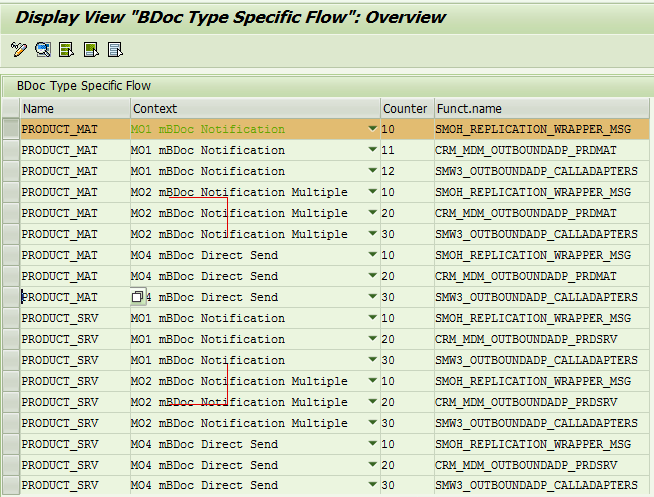Click CRM_MDM_OUTBOUNDADP_PRDSRV in PRODUCT_SRV MO1 row

tap(526, 339)
